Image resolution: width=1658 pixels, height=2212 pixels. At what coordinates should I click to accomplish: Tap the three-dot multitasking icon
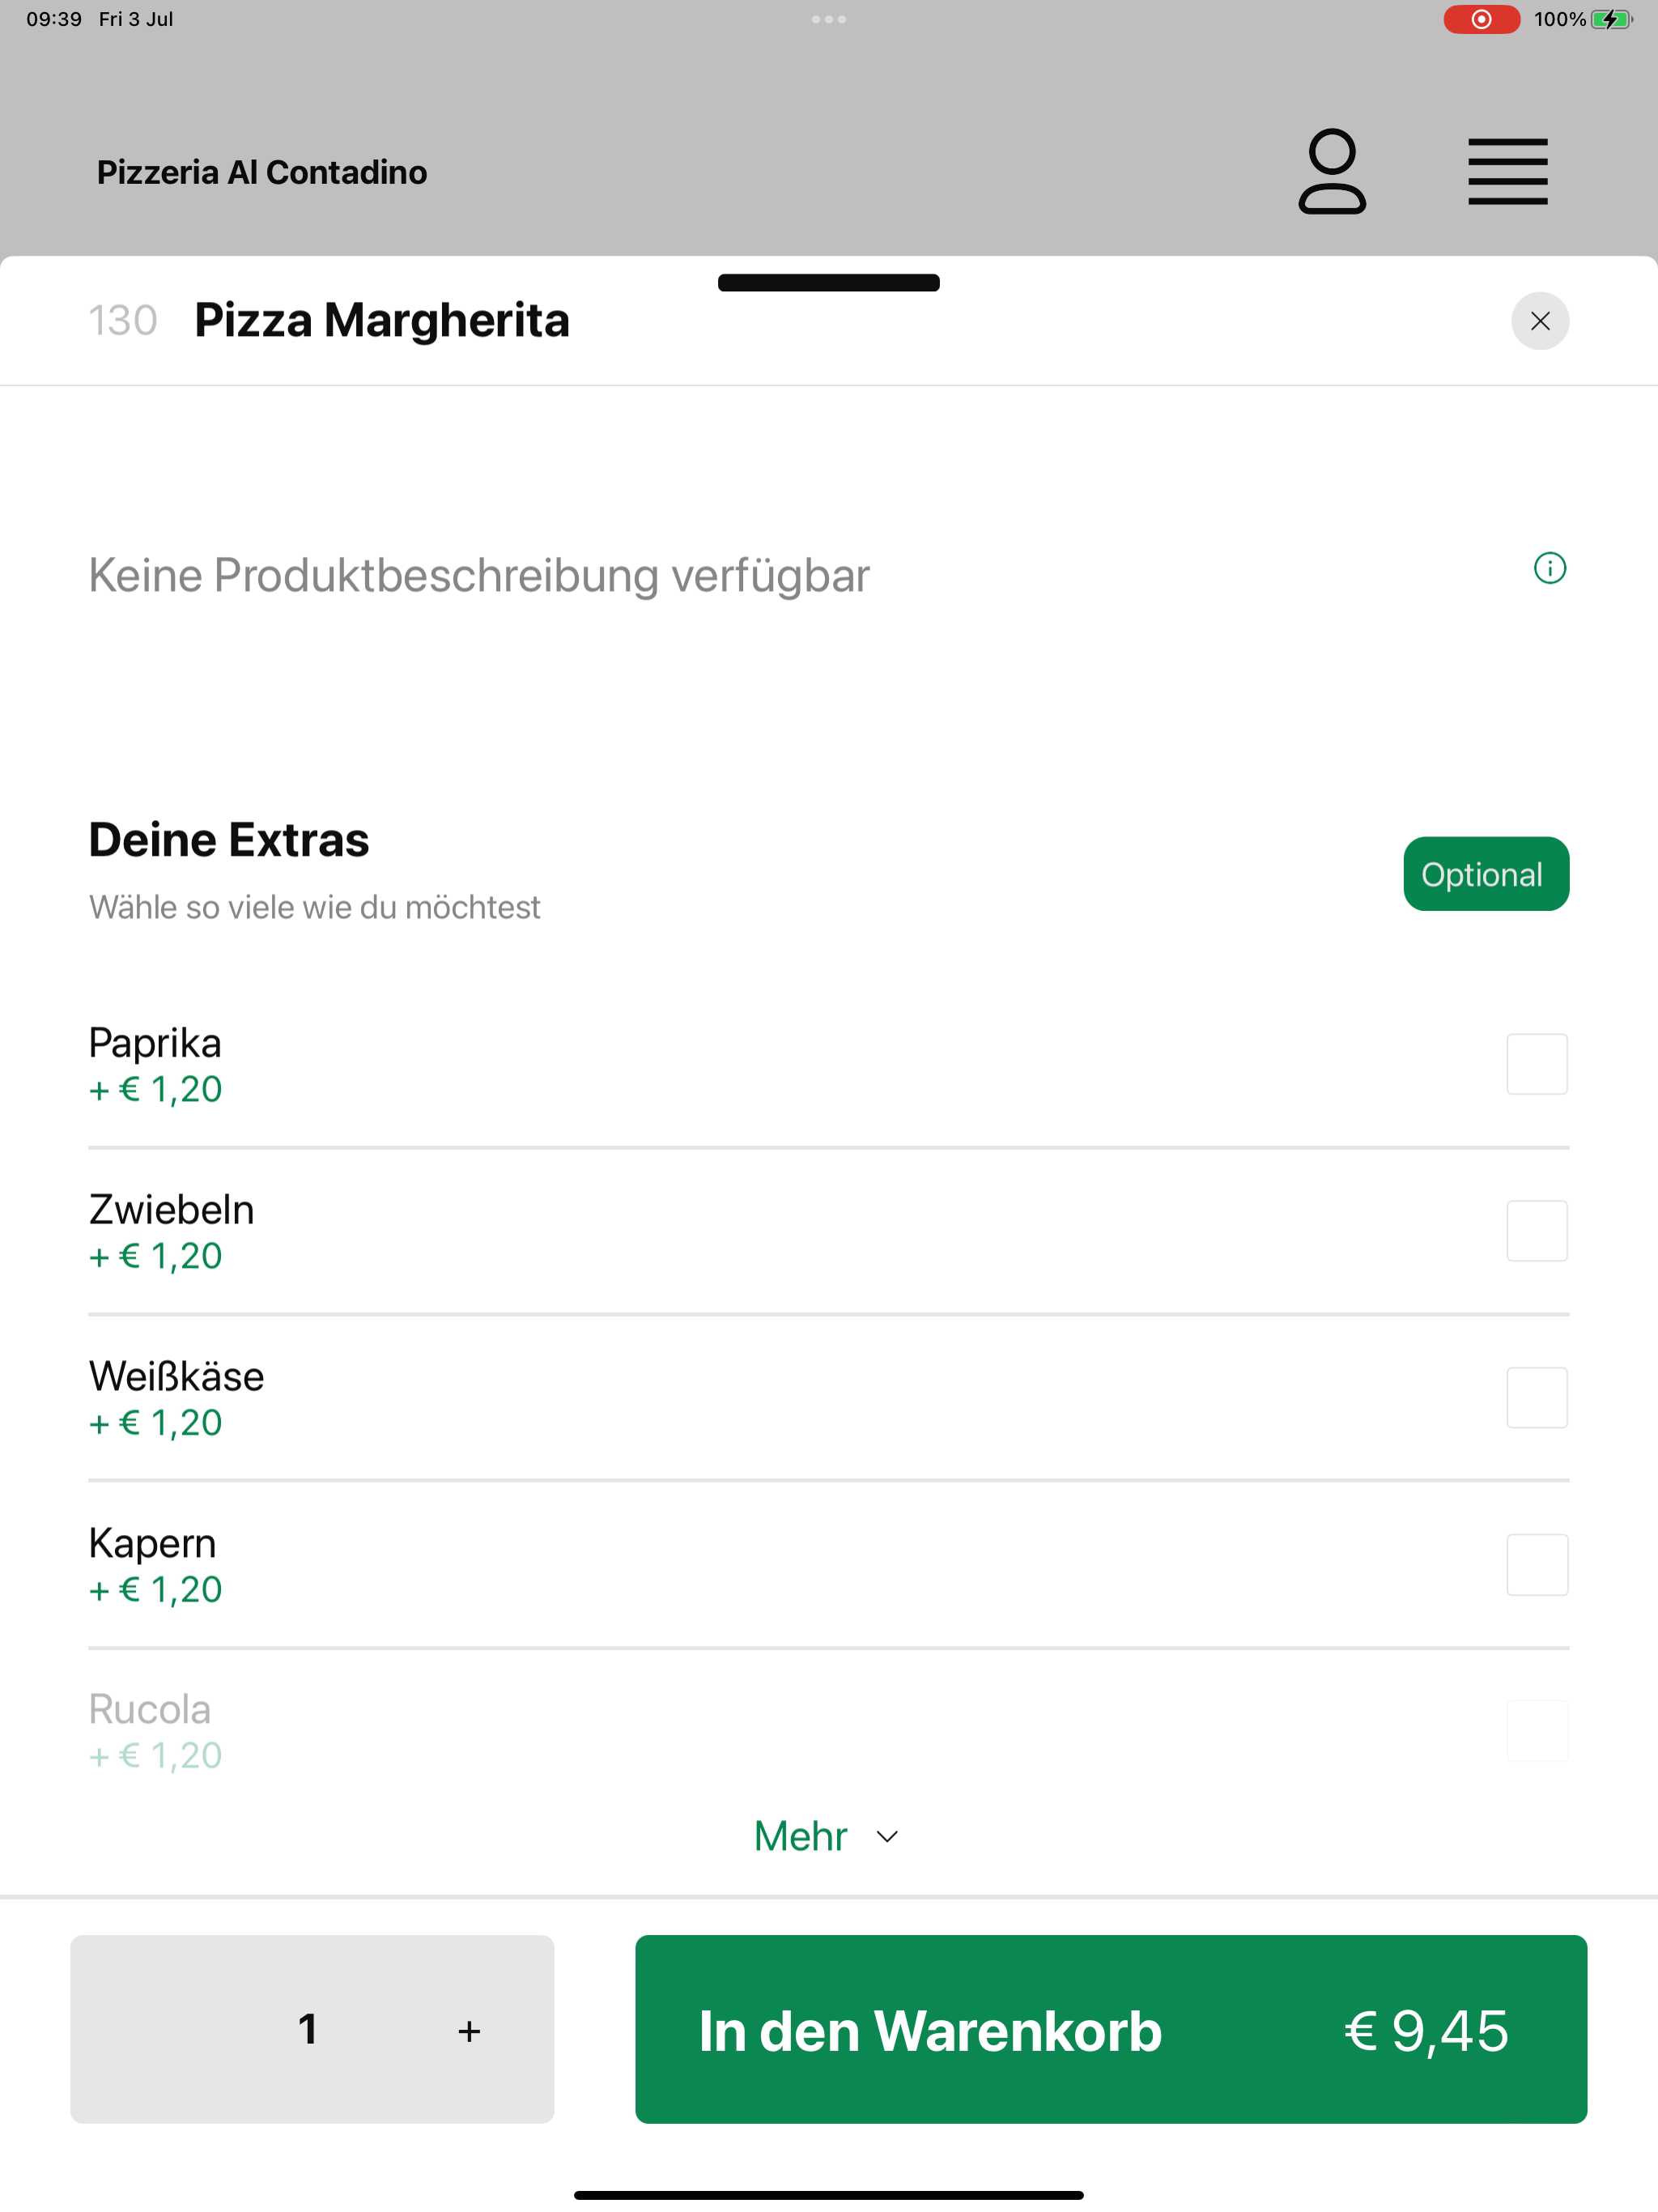pyautogui.click(x=829, y=19)
